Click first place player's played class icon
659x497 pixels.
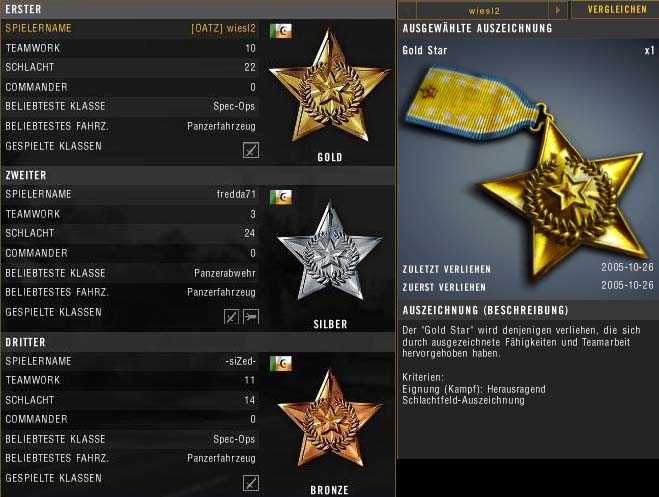(x=251, y=150)
